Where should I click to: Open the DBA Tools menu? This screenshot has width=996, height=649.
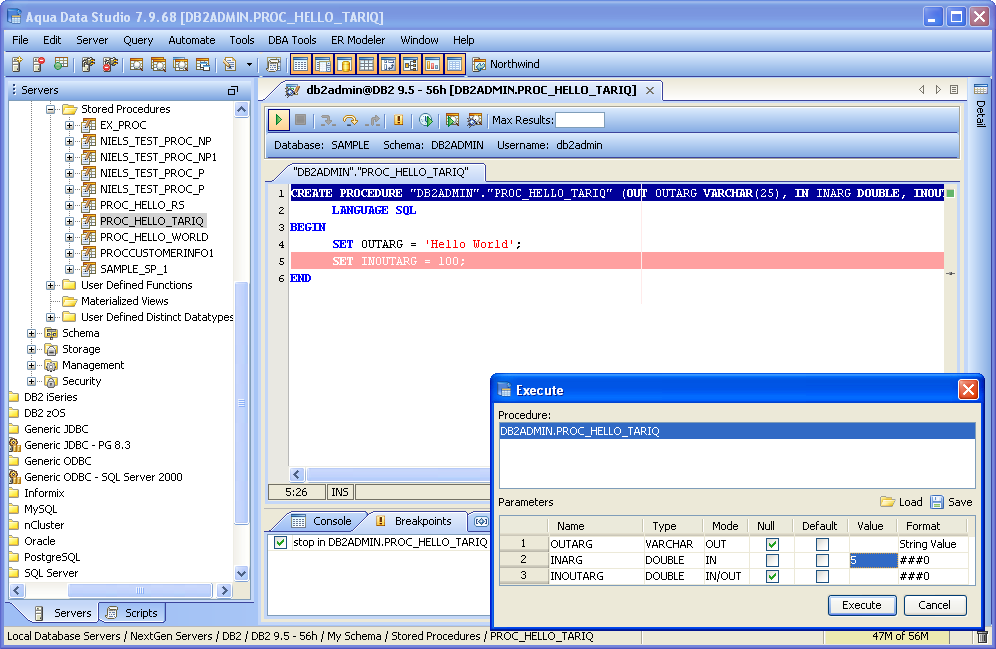pos(292,40)
